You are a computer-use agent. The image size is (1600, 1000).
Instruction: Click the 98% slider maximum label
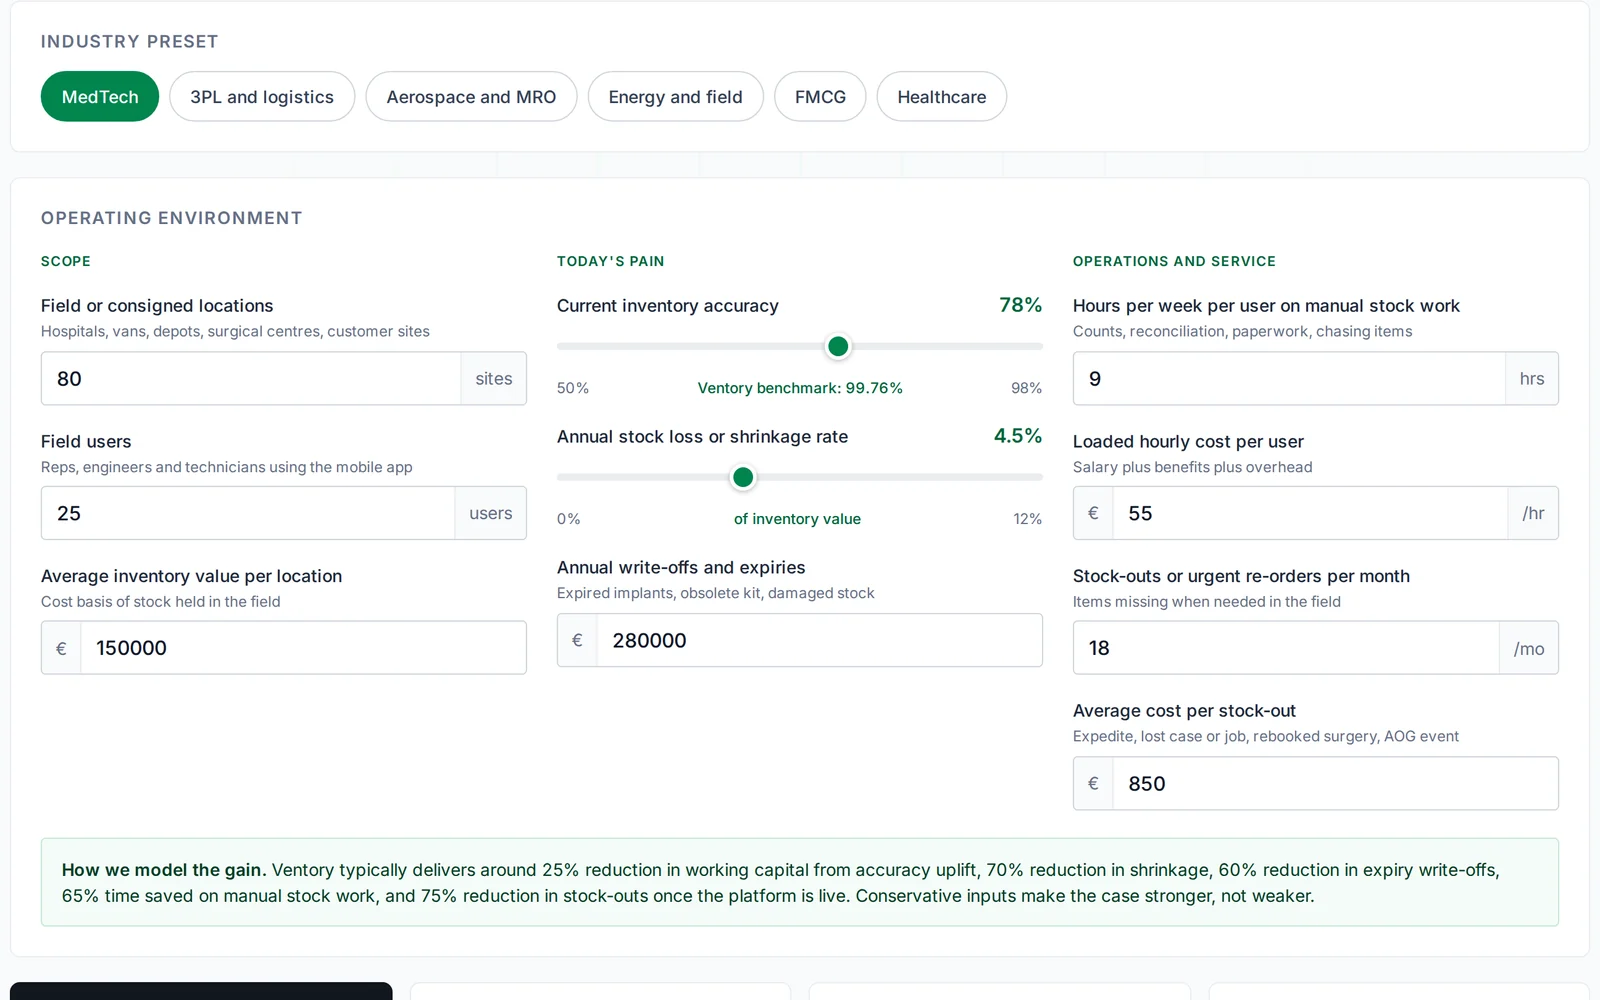[1026, 388]
